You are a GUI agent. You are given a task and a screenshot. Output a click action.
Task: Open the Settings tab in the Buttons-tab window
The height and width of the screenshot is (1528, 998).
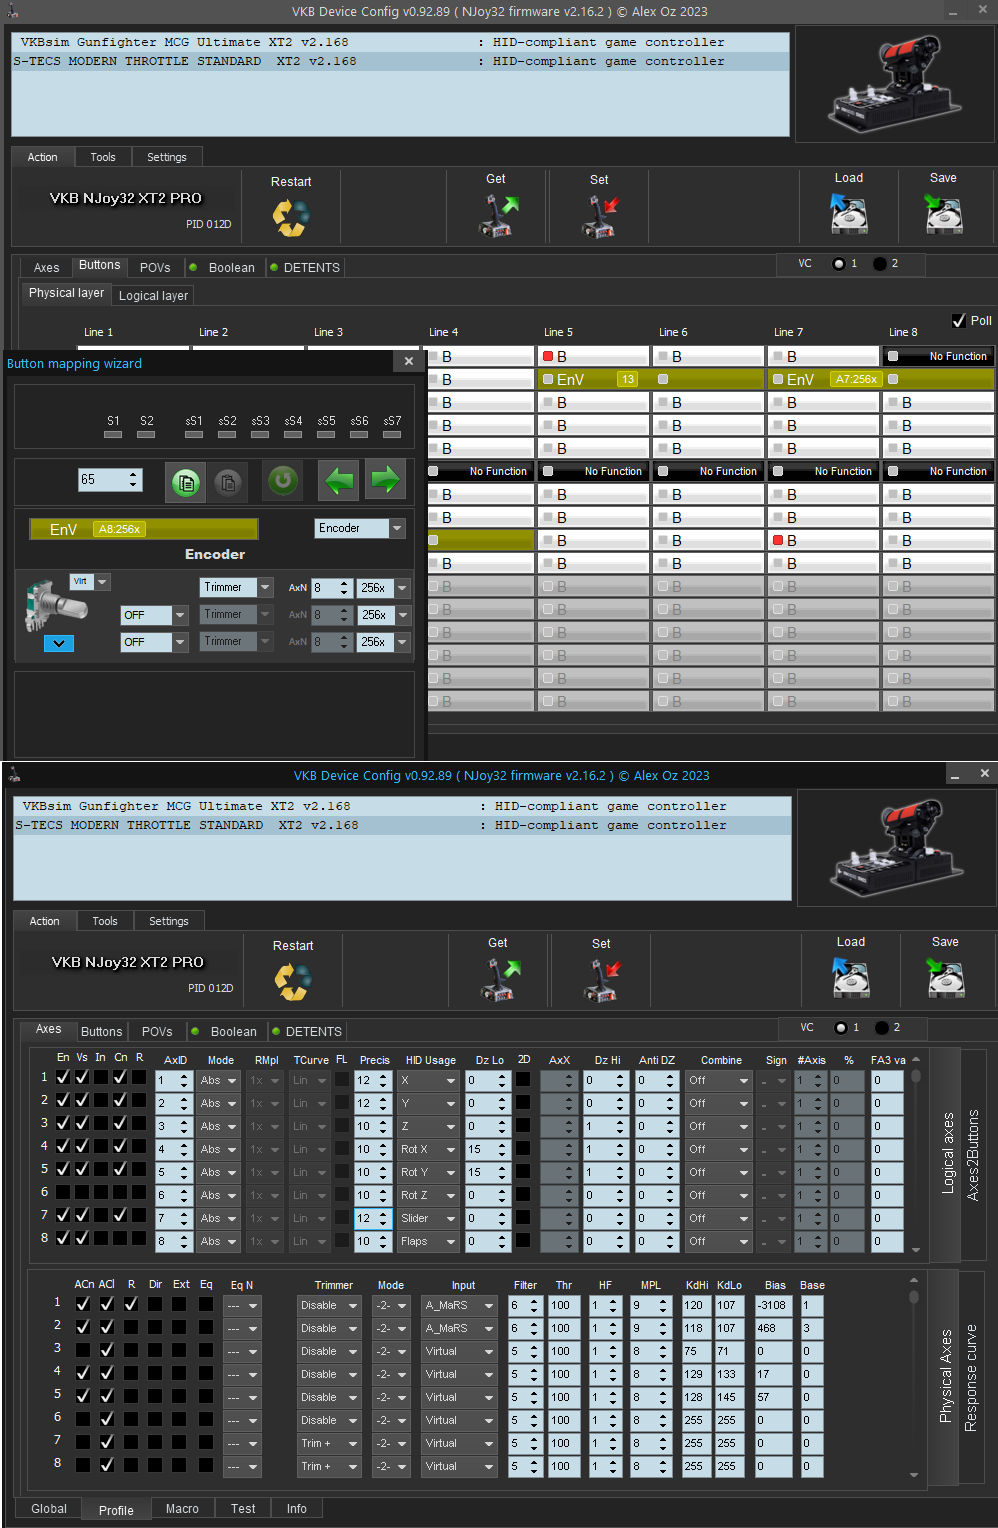tap(167, 157)
